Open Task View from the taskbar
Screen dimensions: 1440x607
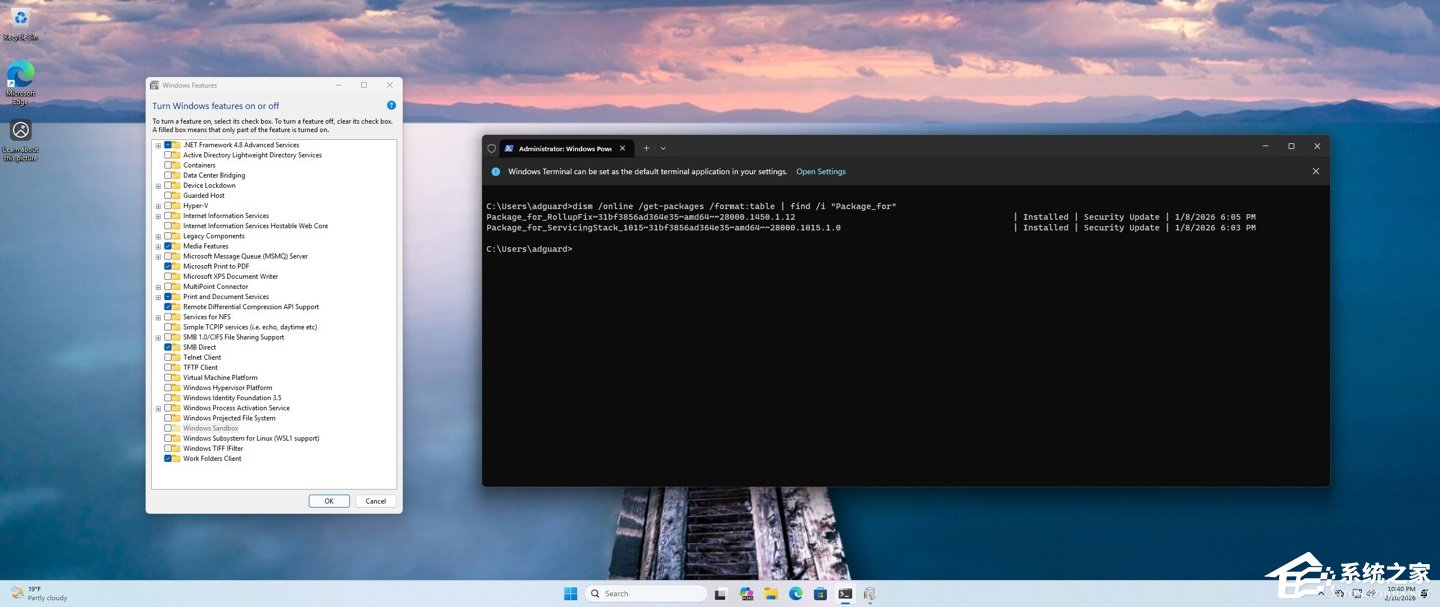720,593
